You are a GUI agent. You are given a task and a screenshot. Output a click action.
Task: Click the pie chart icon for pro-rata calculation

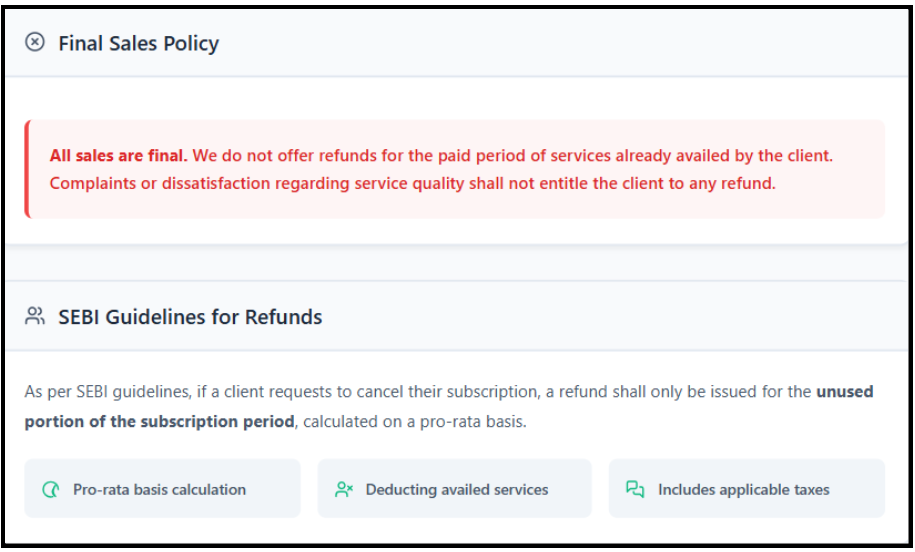coord(51,490)
